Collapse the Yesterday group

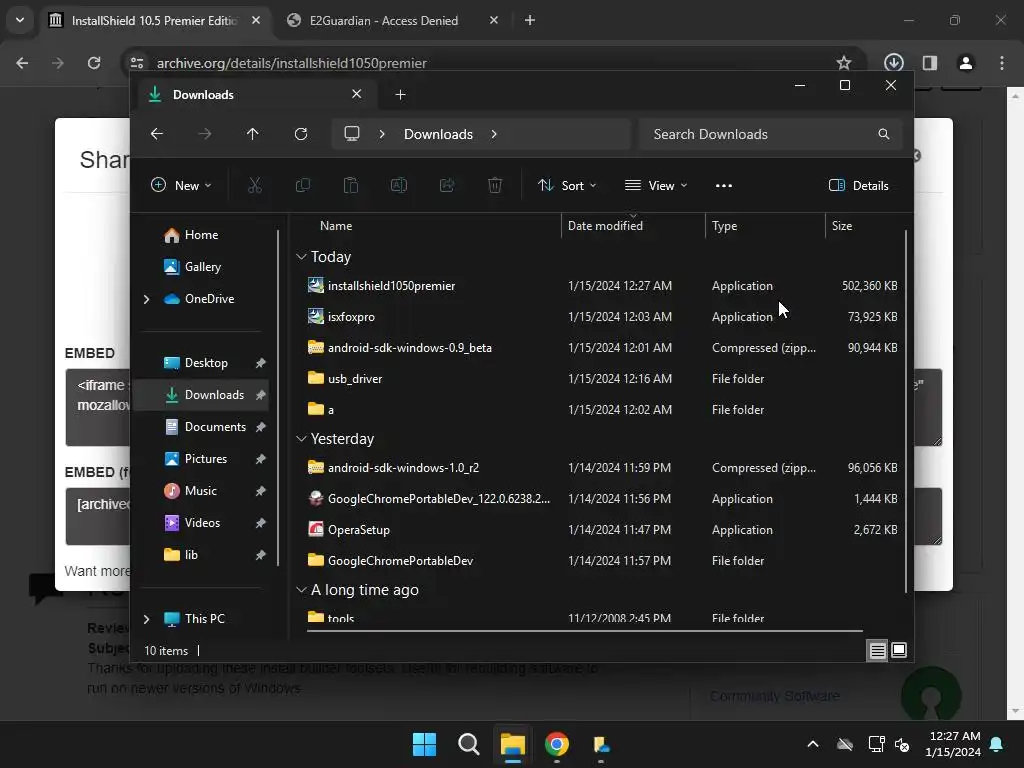(301, 439)
